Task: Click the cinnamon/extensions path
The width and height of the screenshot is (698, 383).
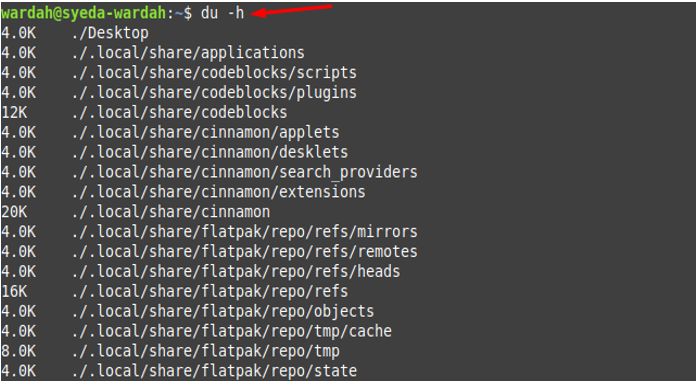Action: tap(218, 192)
